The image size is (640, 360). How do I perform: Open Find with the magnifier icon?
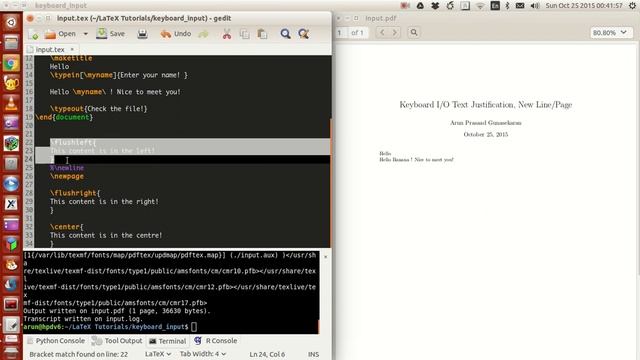coord(285,34)
